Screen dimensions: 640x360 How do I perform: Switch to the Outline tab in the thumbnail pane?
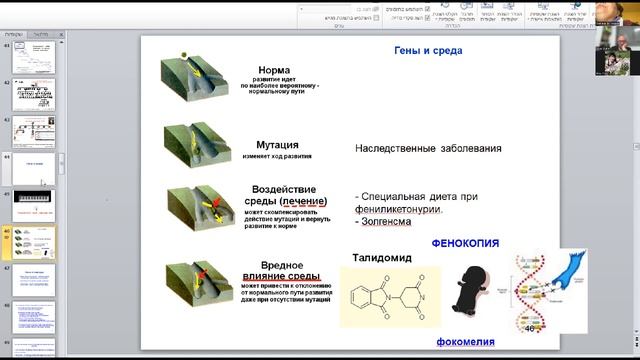[x=41, y=35]
